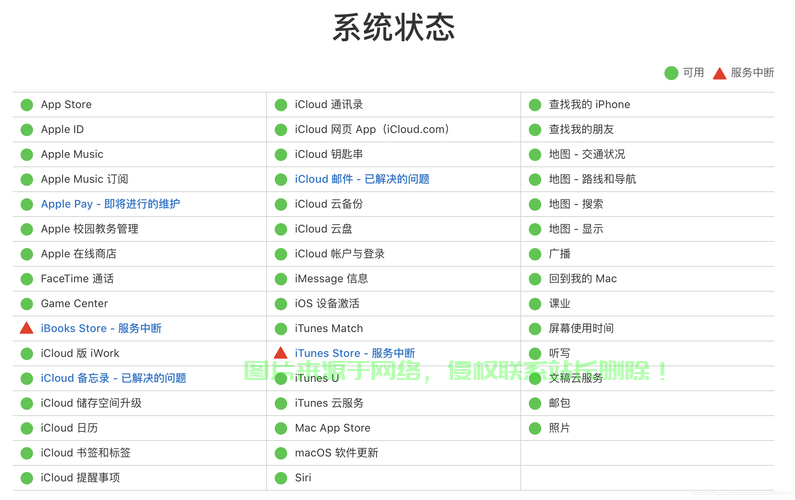Click the green 可用 legend circle
This screenshot has height=500, width=795.
coord(671,73)
